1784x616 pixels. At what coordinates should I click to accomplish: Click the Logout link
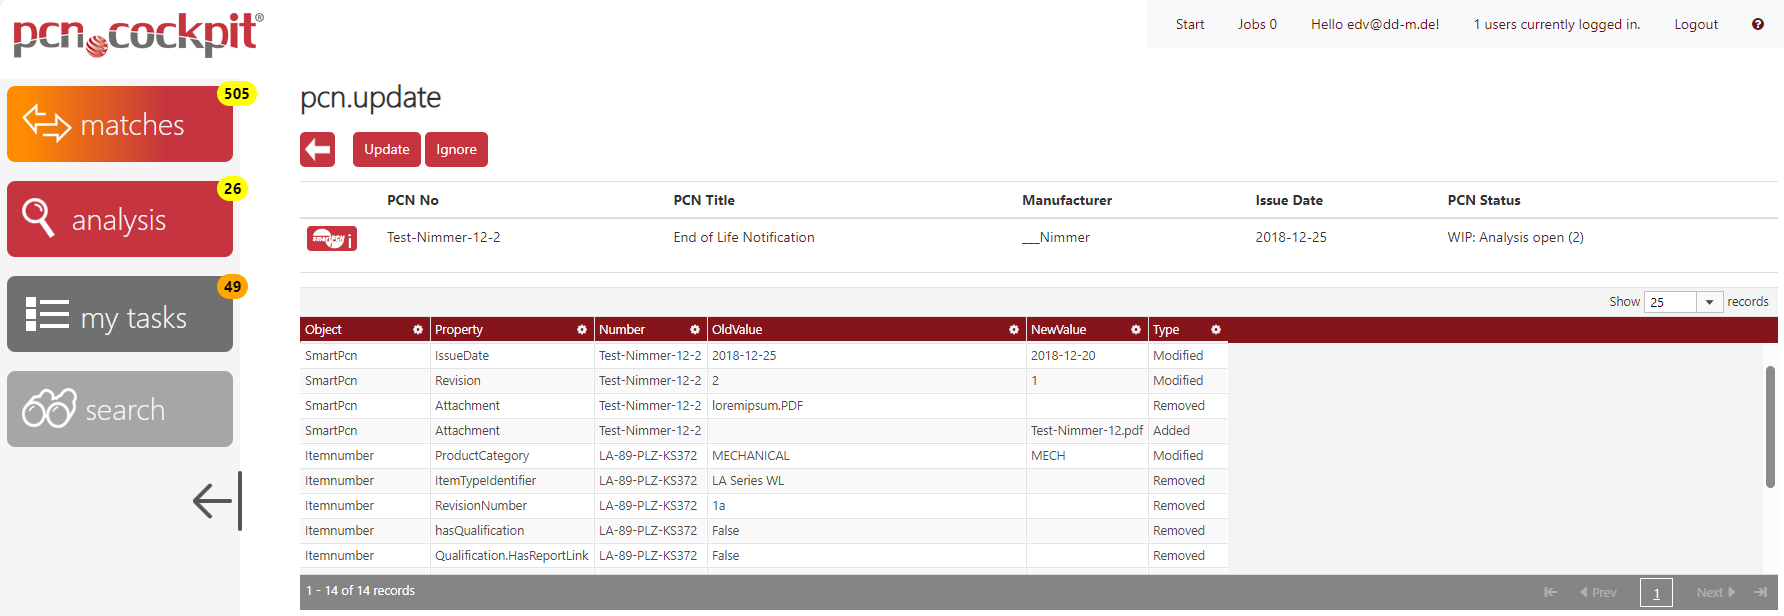coord(1695,24)
